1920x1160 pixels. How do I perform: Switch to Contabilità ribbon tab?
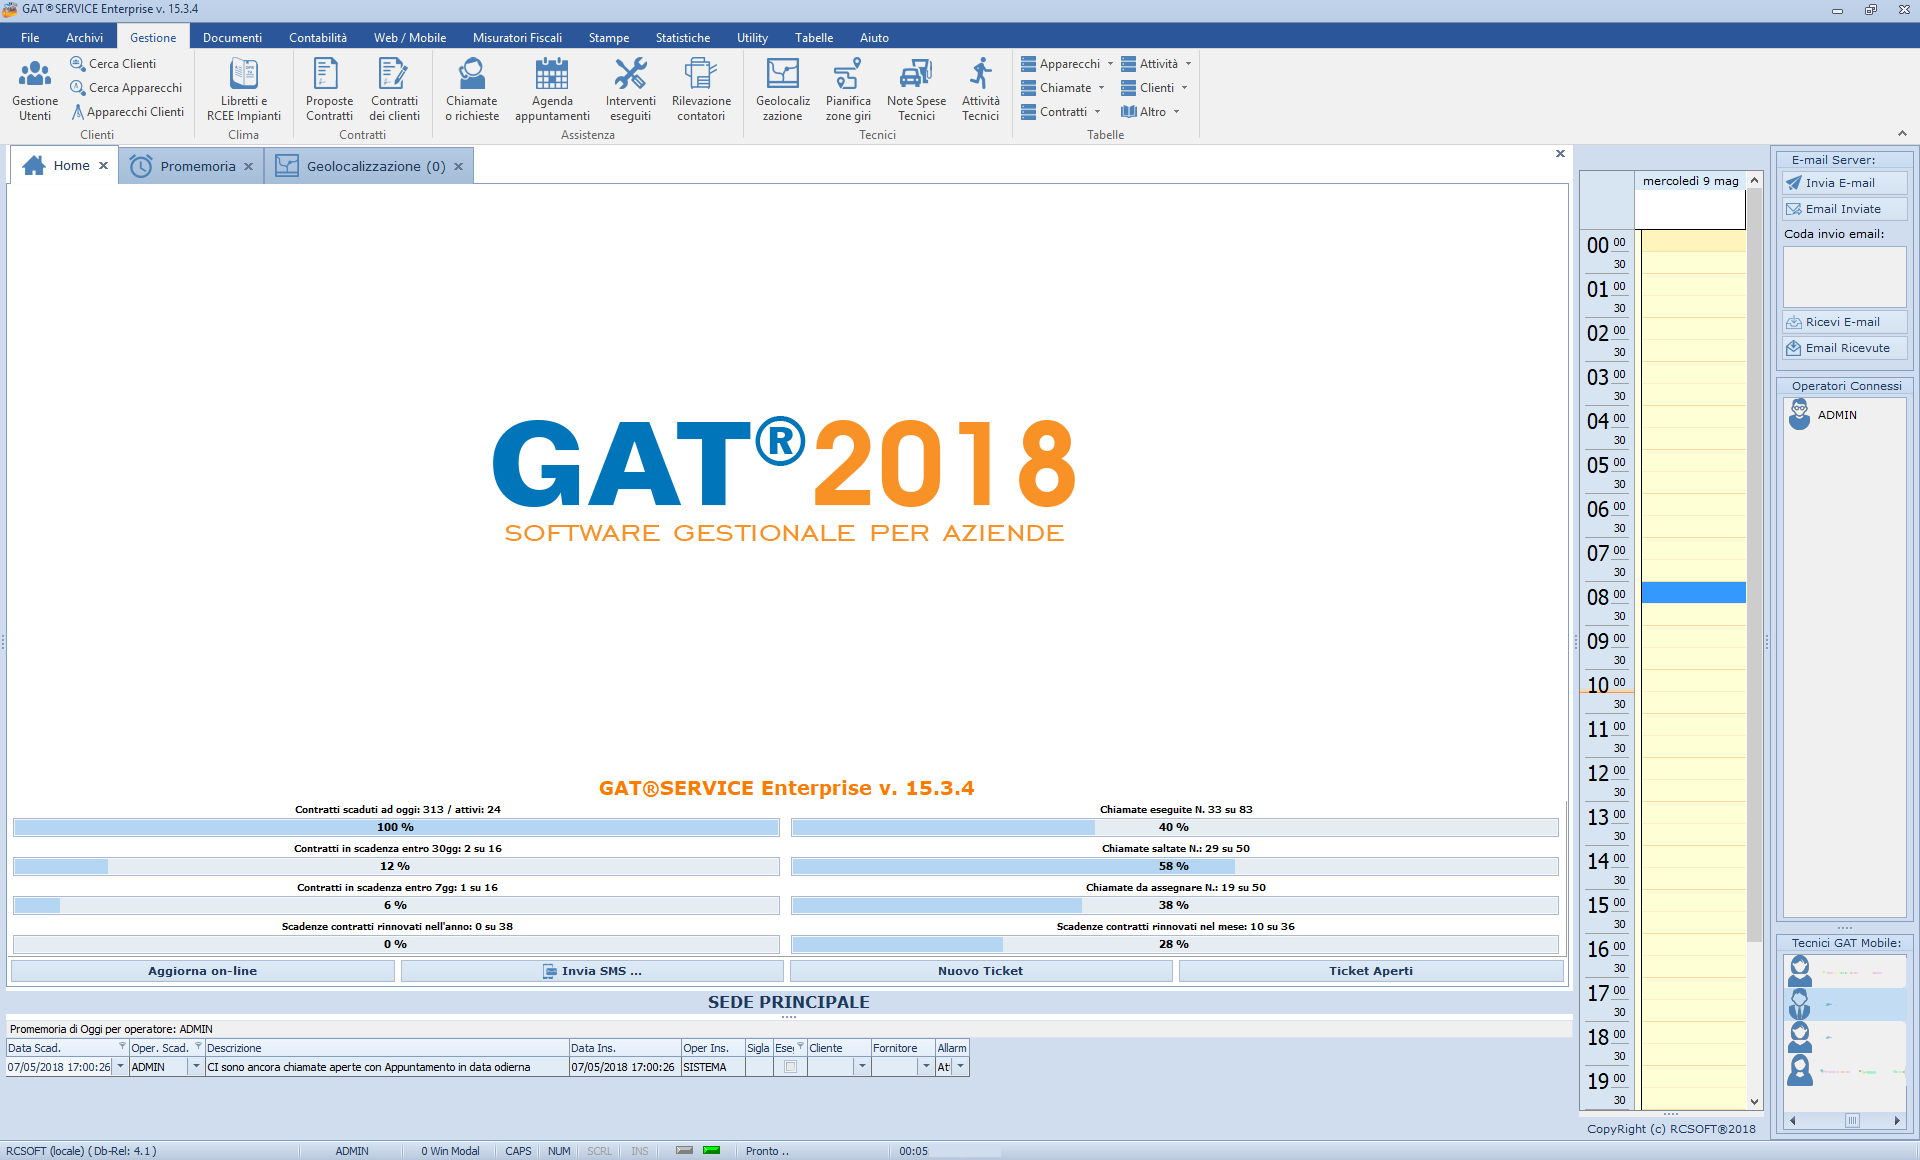(318, 37)
